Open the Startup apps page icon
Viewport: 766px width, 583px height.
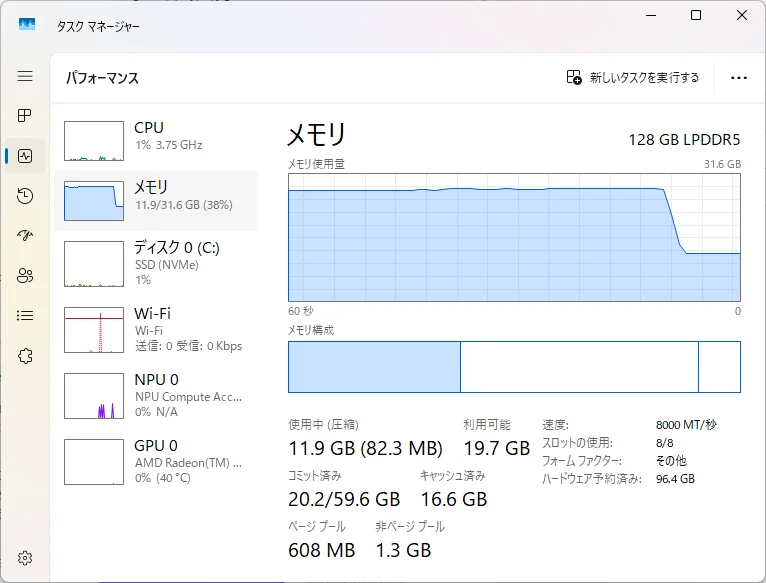[25, 236]
